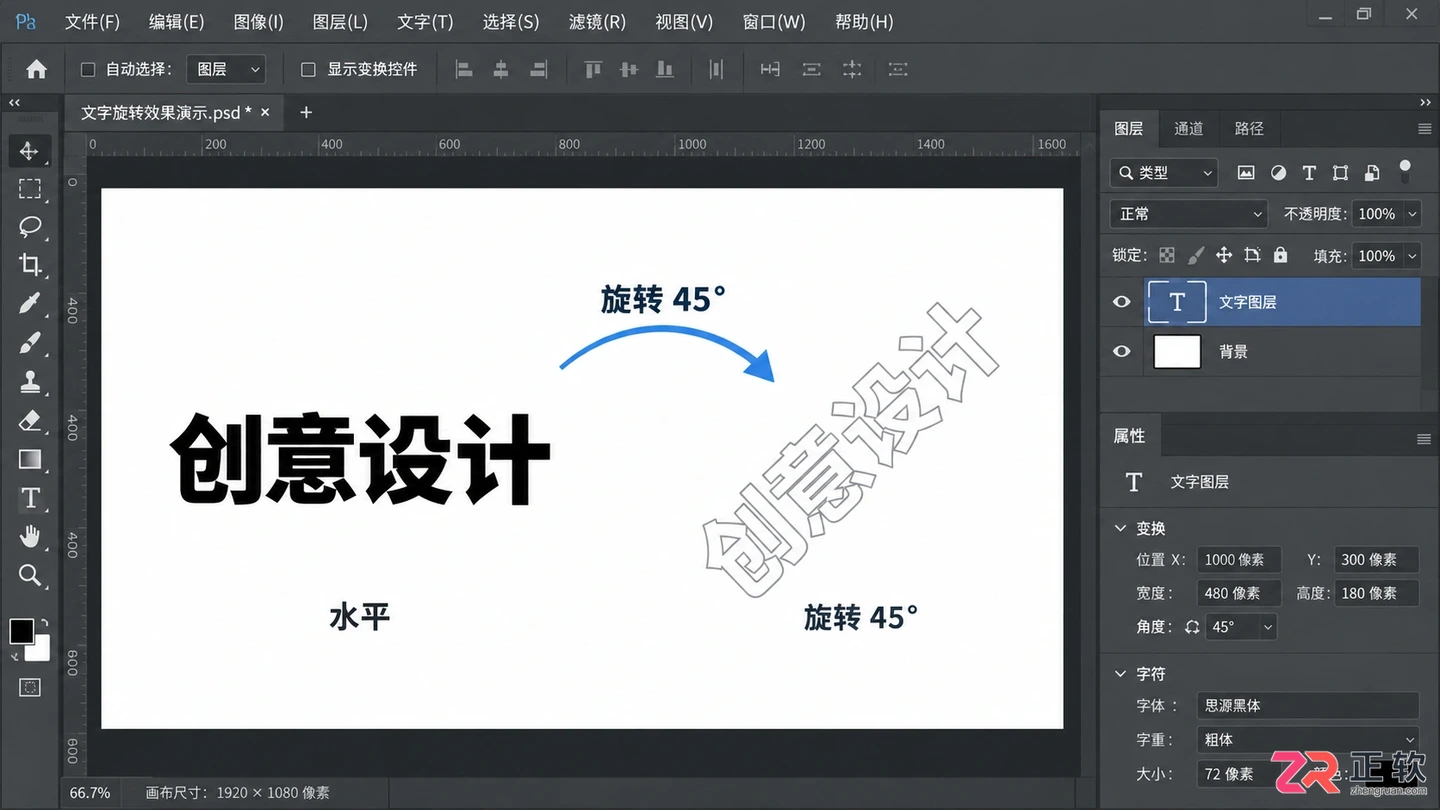Select the Zoom tool
This screenshot has width=1440, height=810.
tap(30, 575)
